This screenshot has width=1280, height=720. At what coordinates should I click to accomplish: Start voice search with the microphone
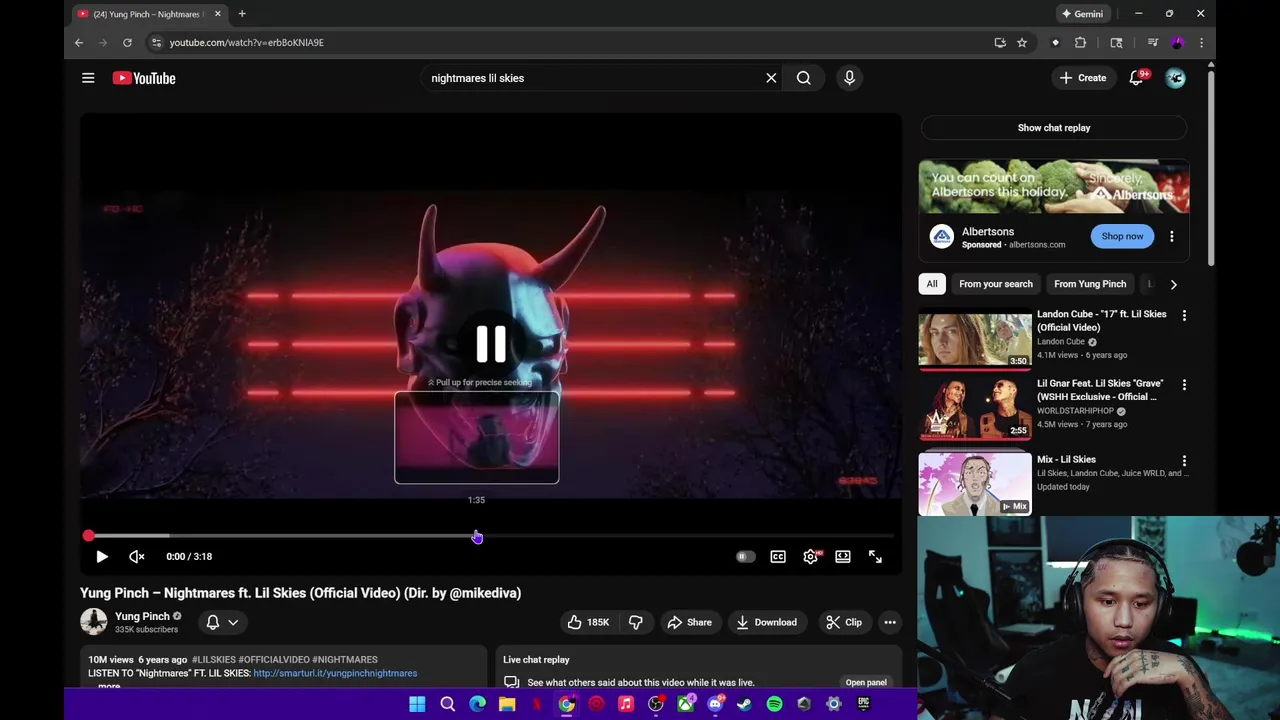[849, 78]
